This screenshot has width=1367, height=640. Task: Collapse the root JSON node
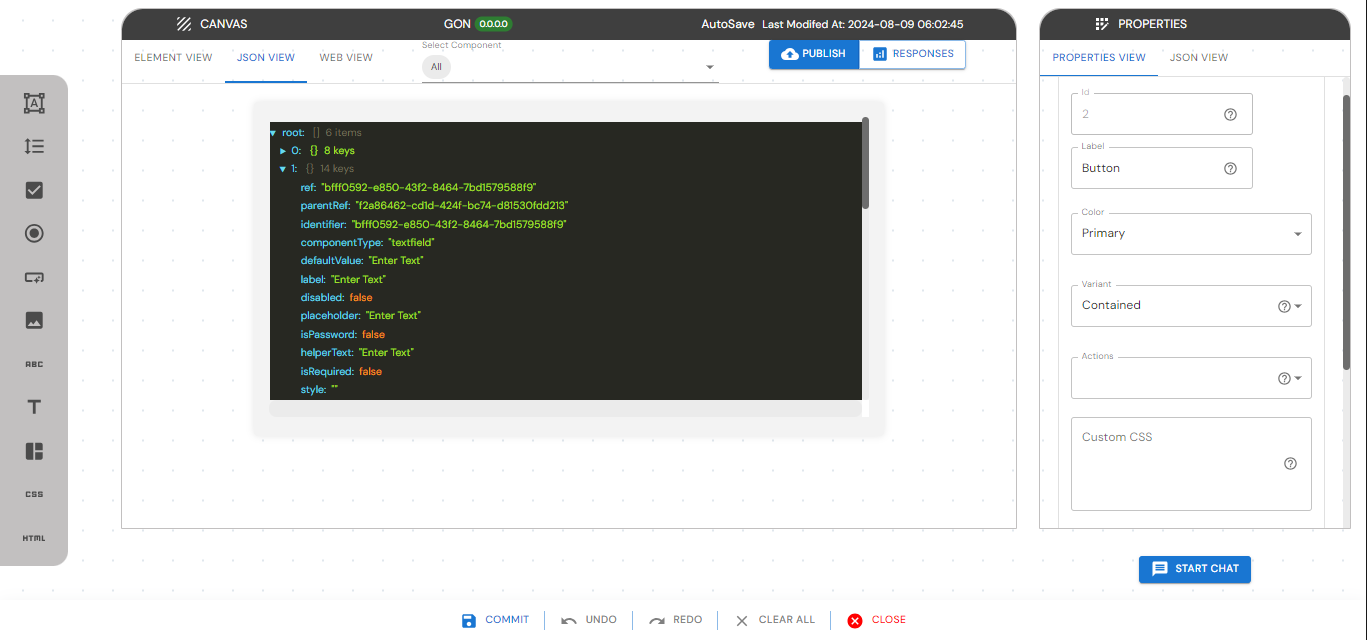(273, 133)
